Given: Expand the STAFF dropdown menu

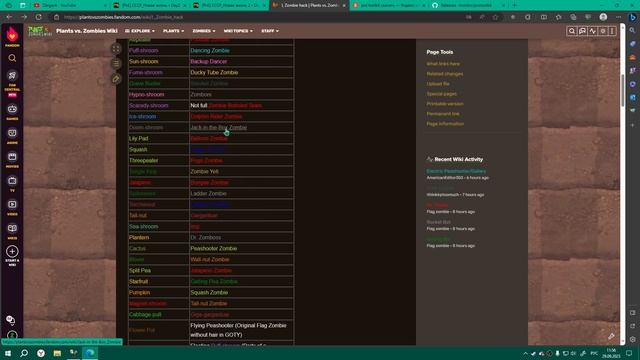Looking at the screenshot, I should pyautogui.click(x=270, y=31).
